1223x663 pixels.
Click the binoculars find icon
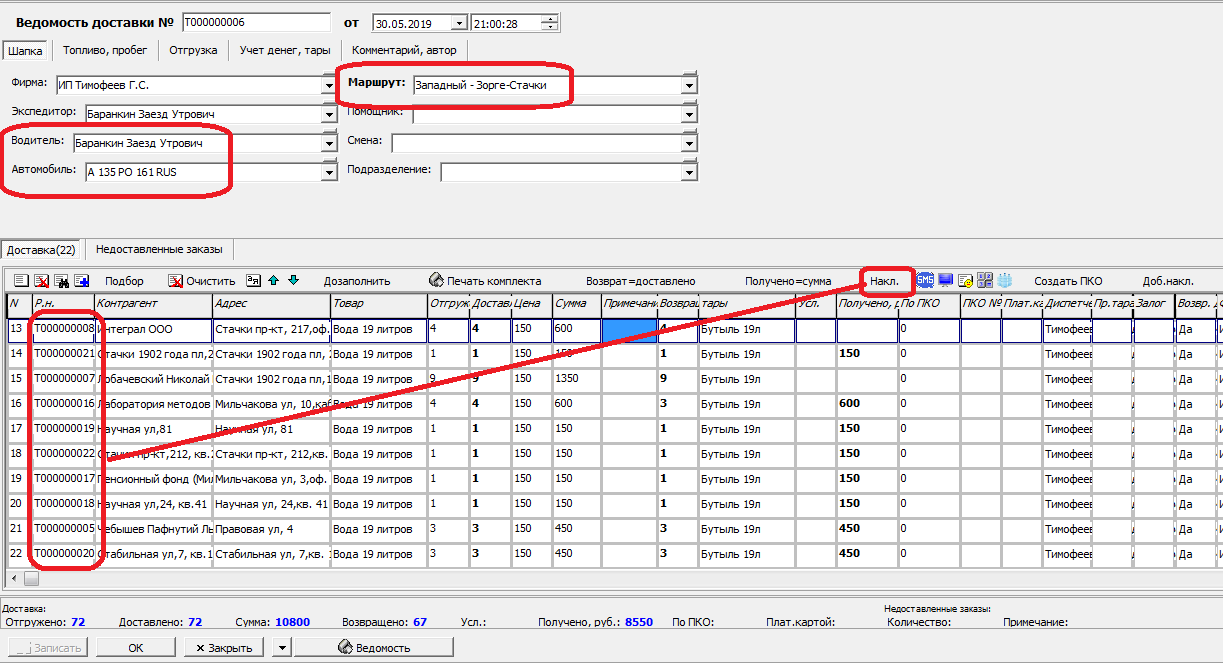(61, 281)
